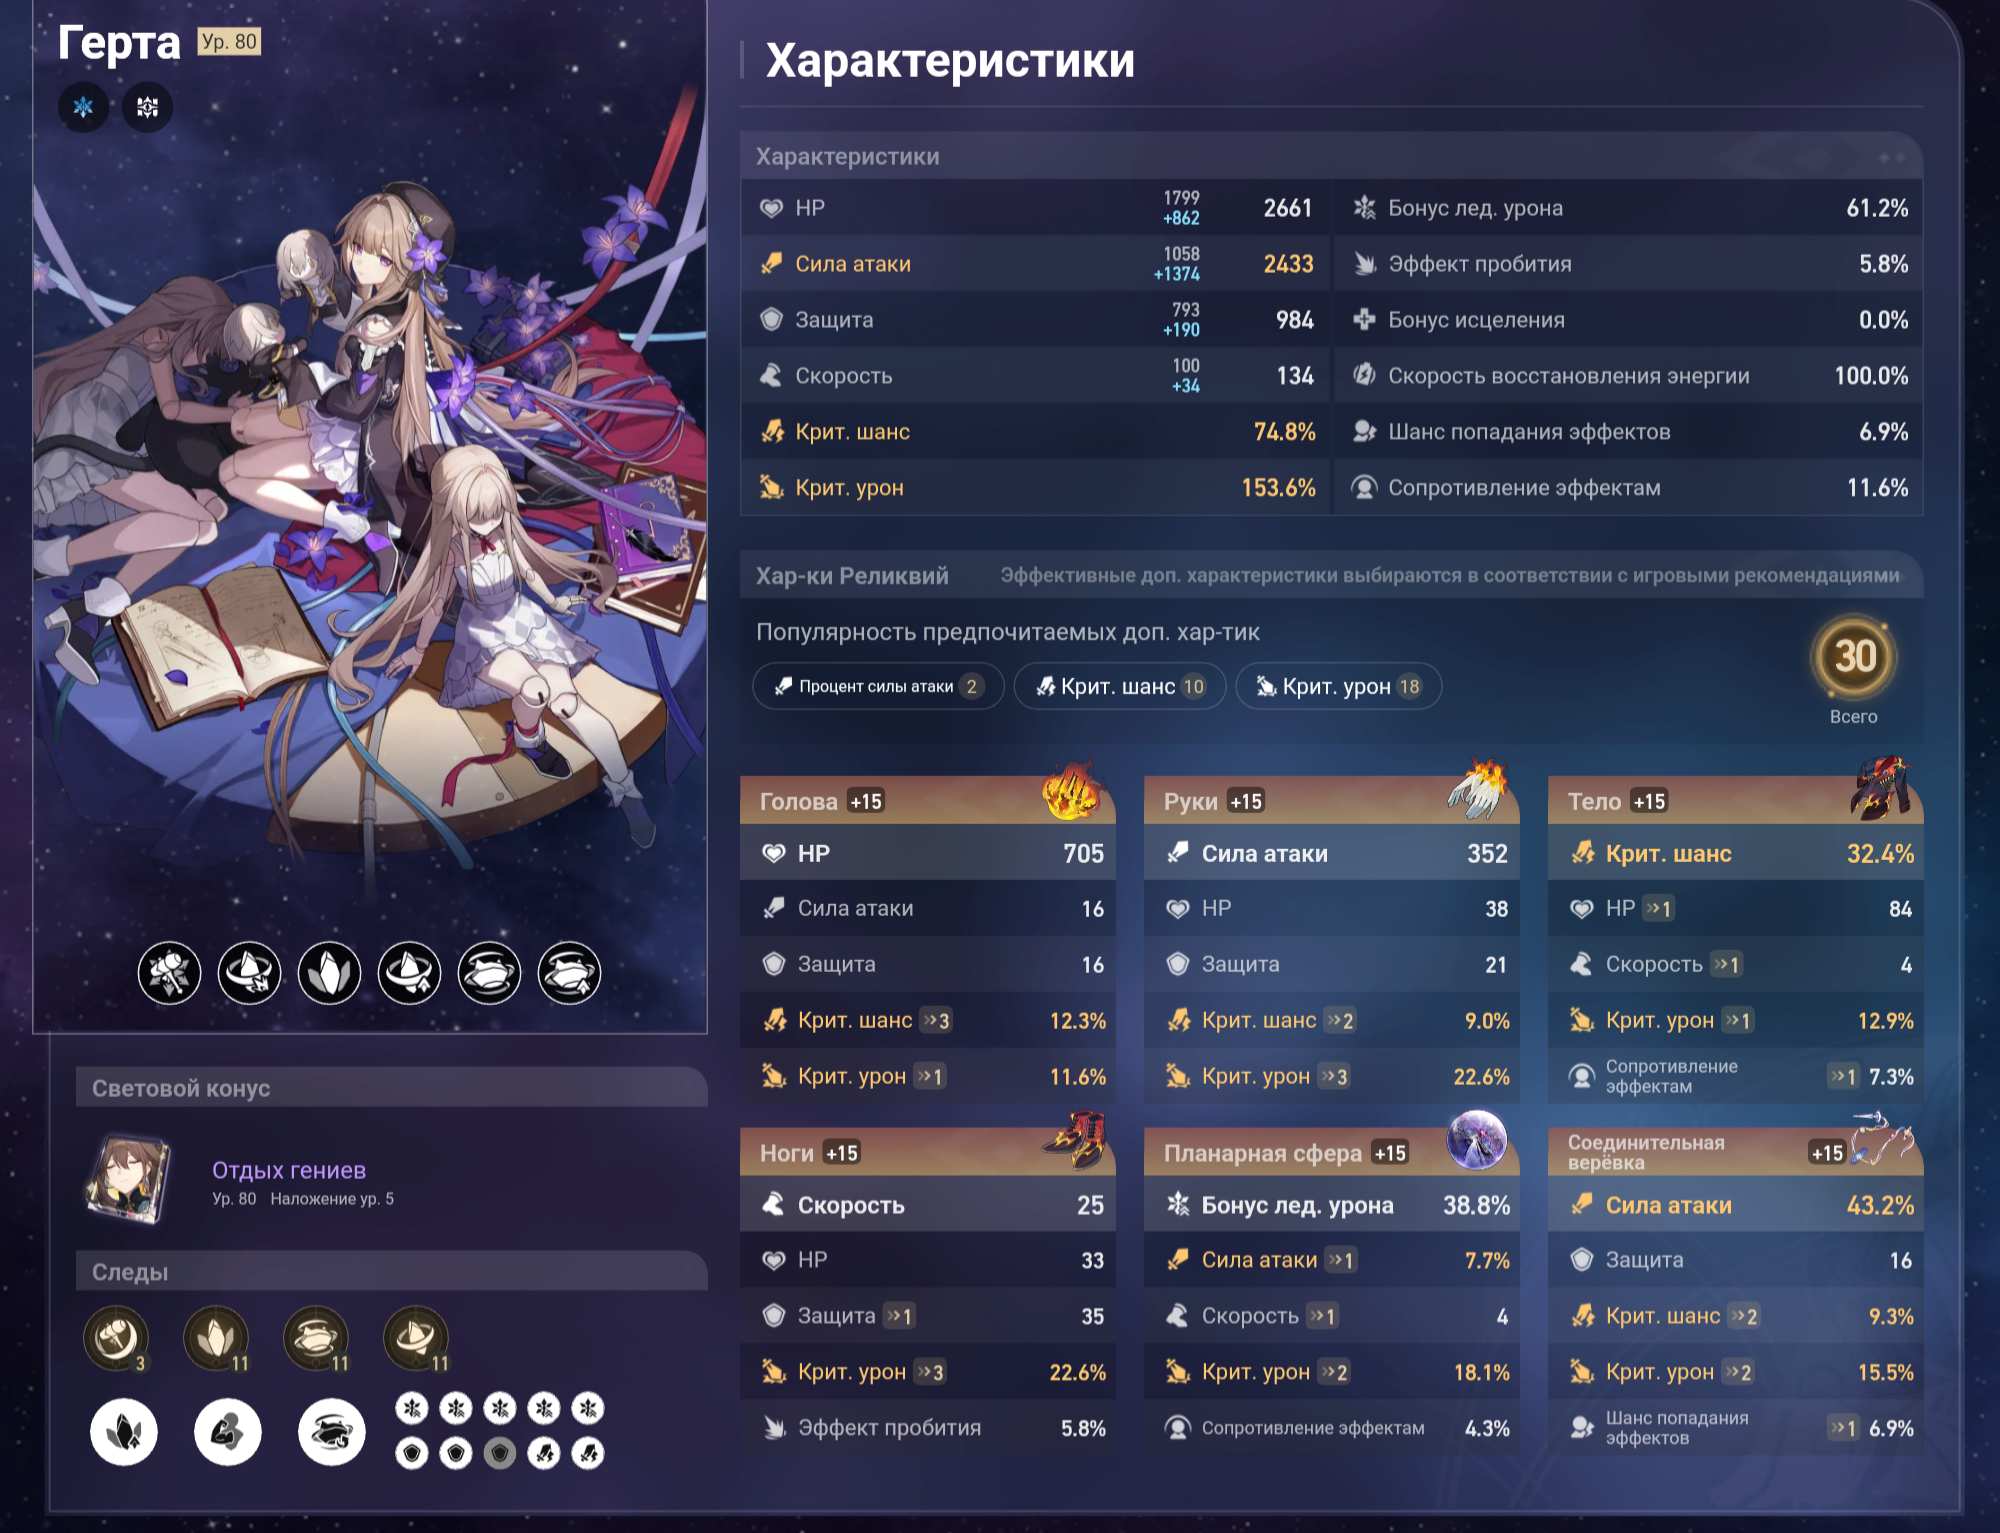2000x1533 pixels.
Task: Open the Соединительная верёвка relic icon
Action: pos(1882,1140)
